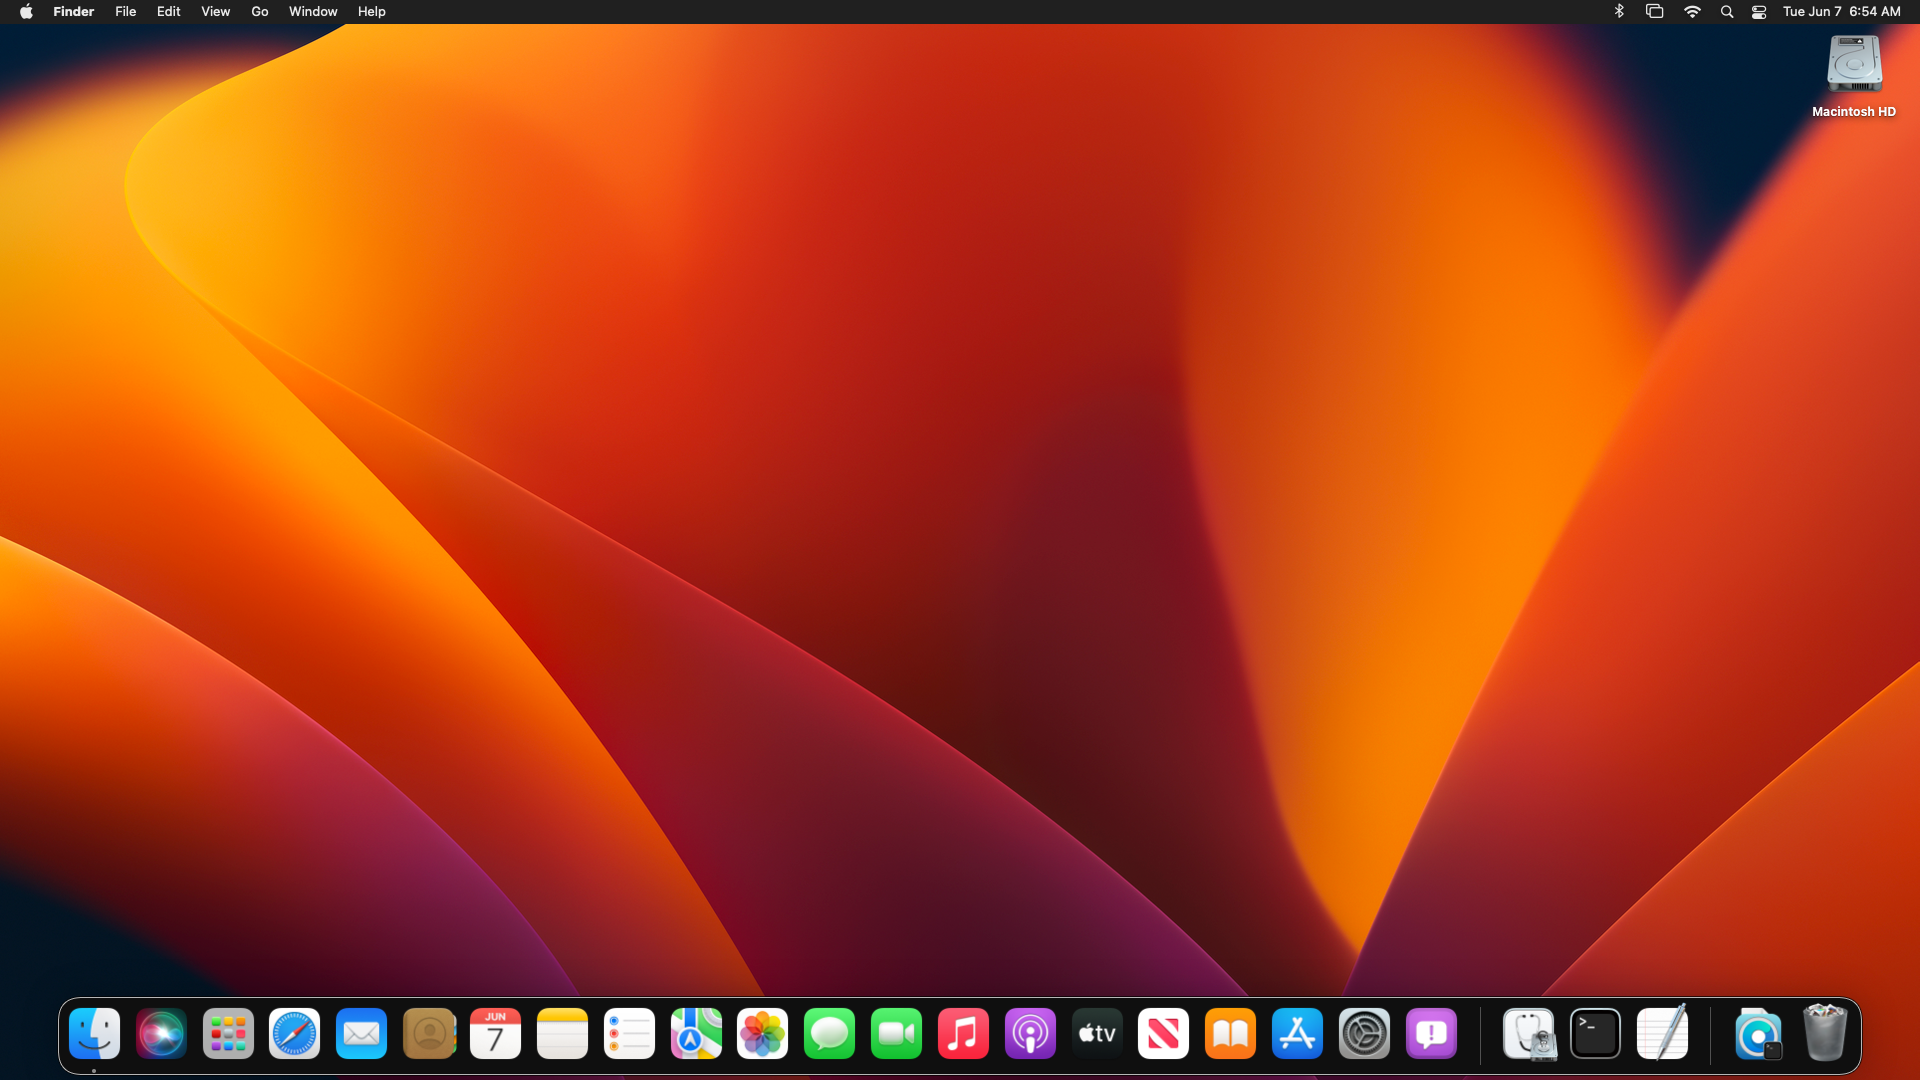
Task: Open Control Center in menu bar
Action: click(1759, 12)
